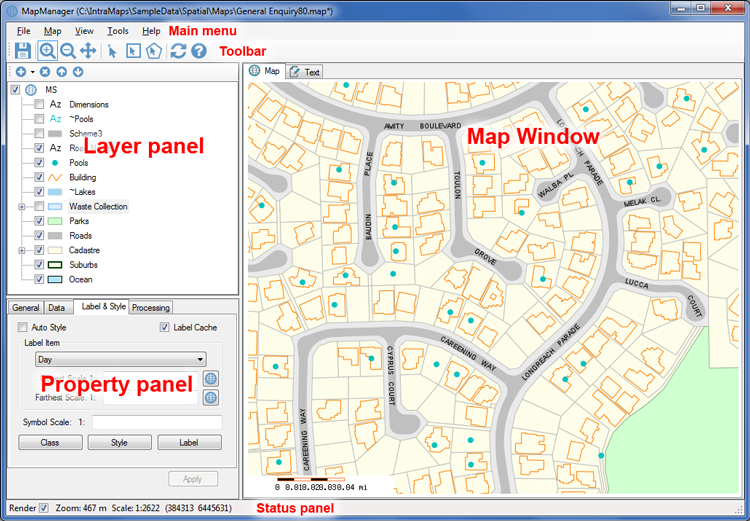Open the Map menu
Image resolution: width=750 pixels, height=521 pixels.
pyautogui.click(x=53, y=31)
